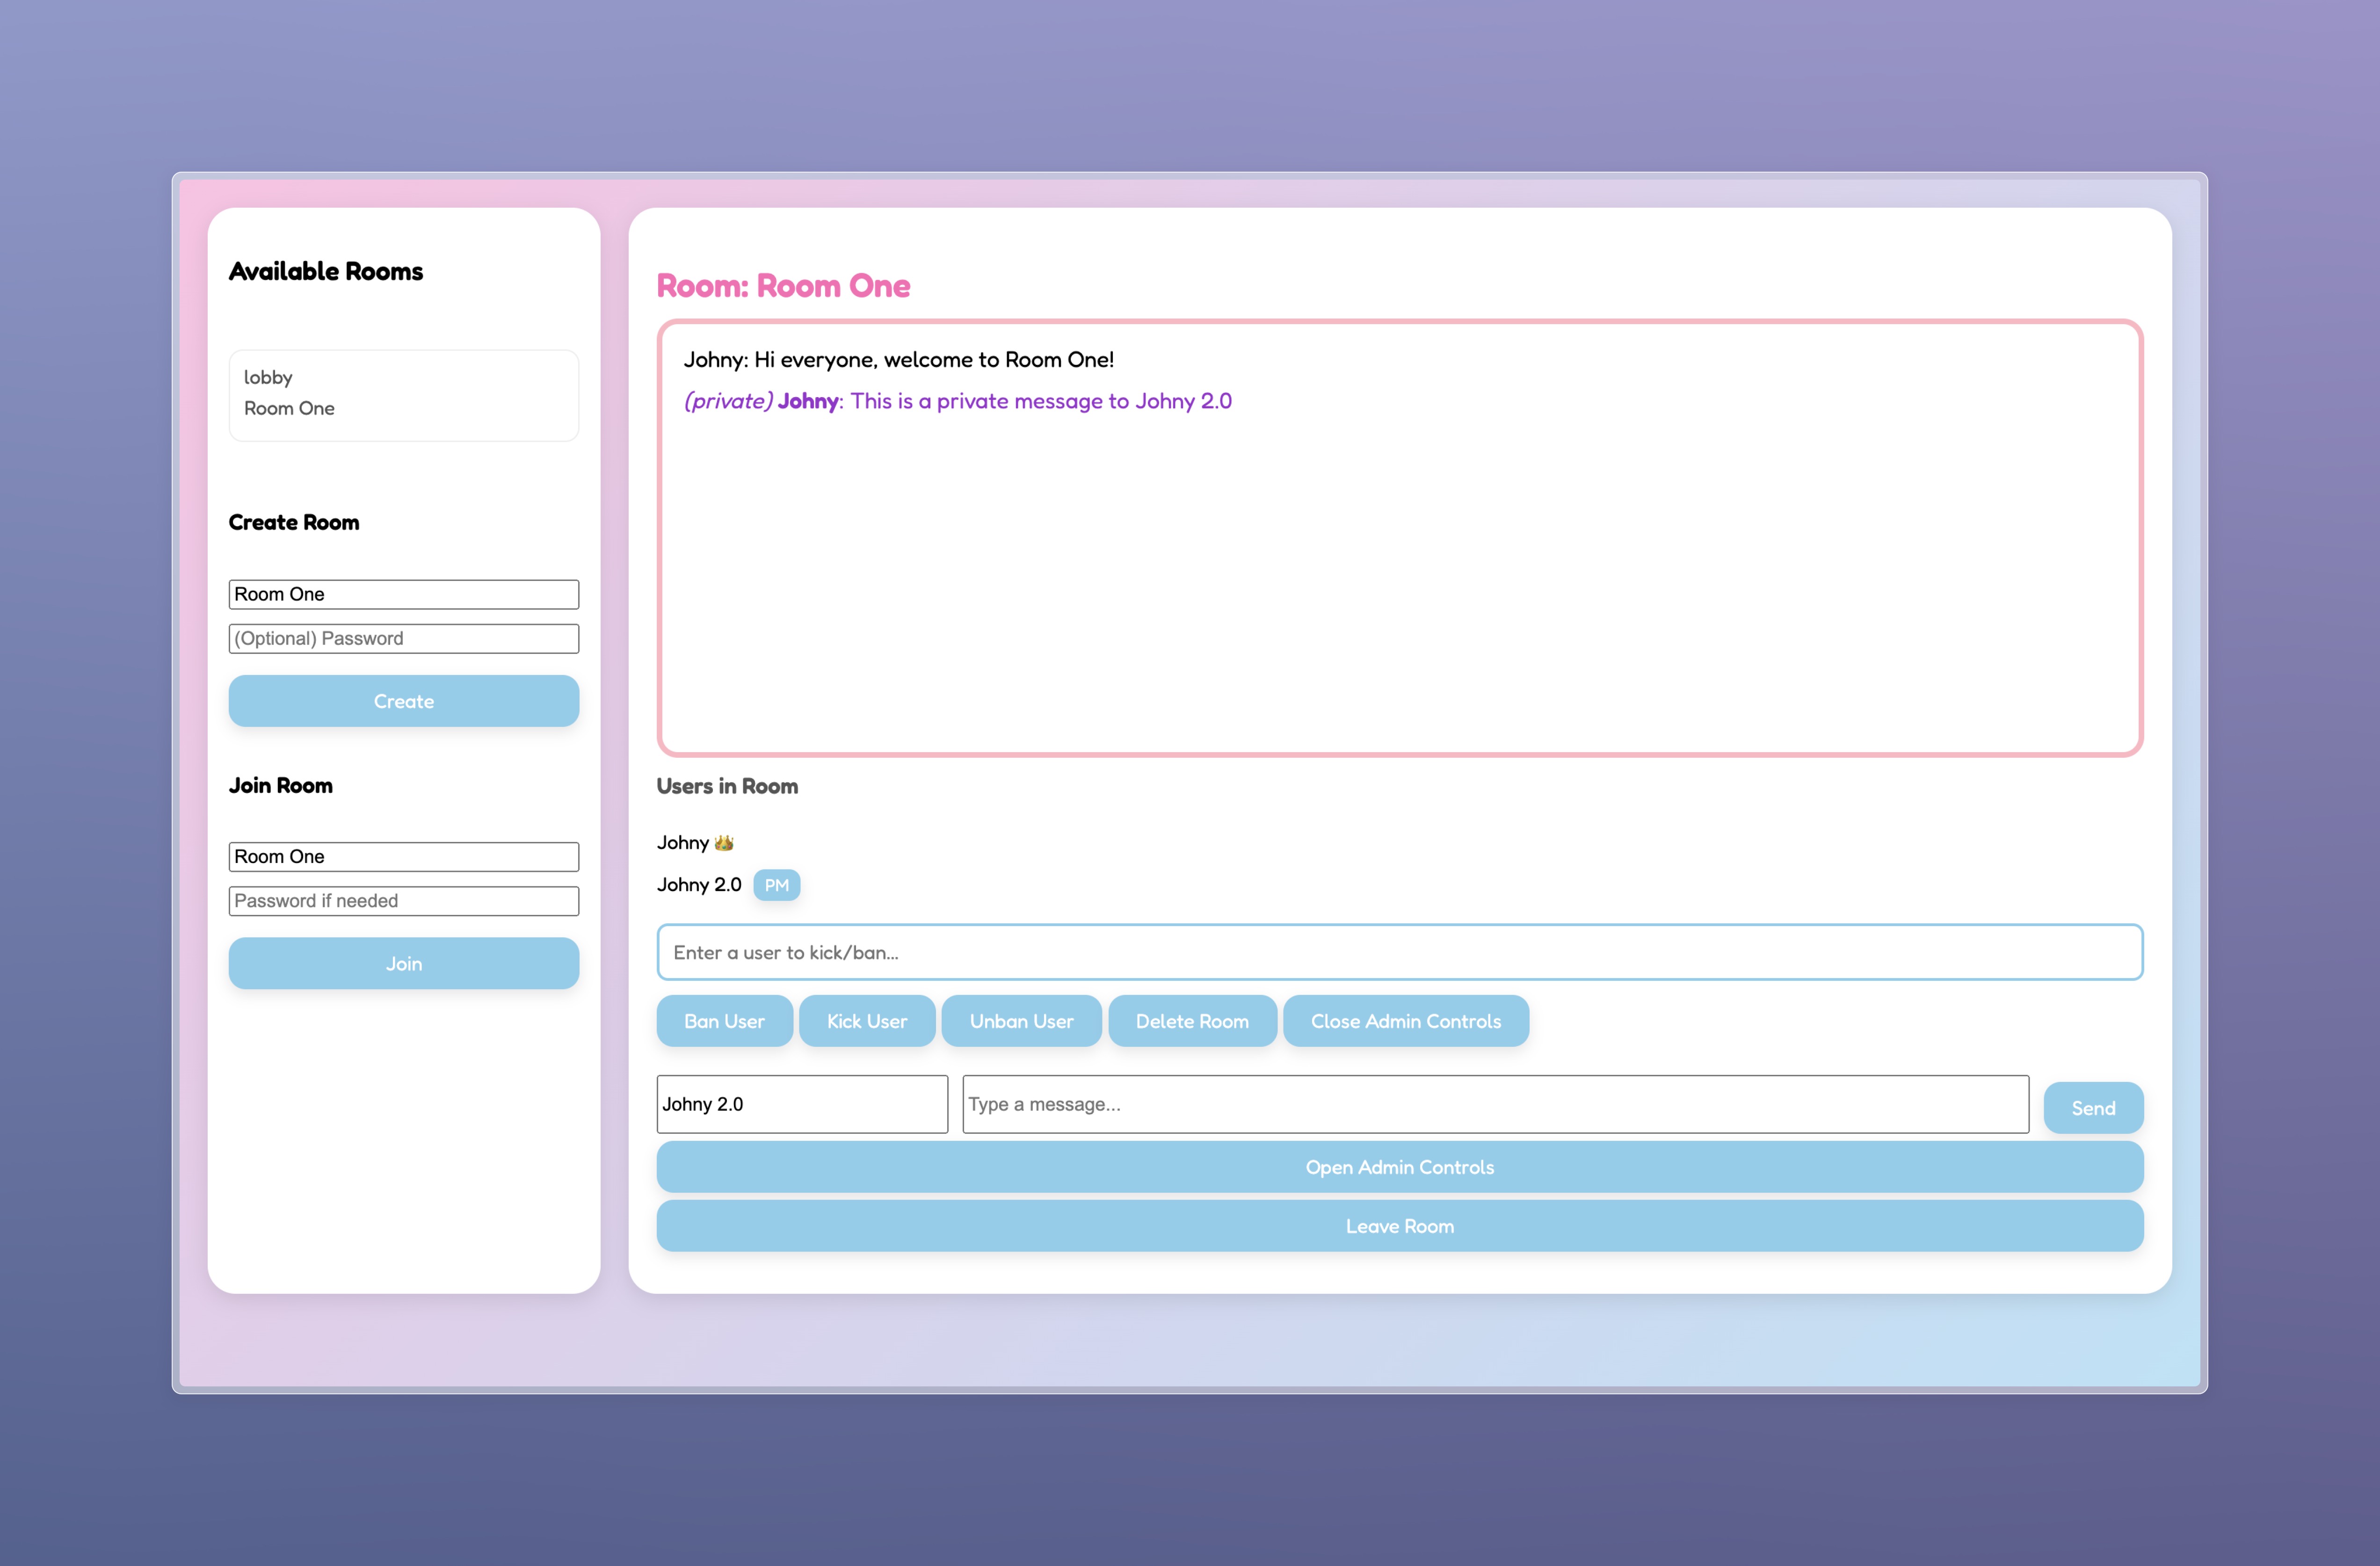Select lobby in Available Rooms list
The height and width of the screenshot is (1566, 2380).
268,377
